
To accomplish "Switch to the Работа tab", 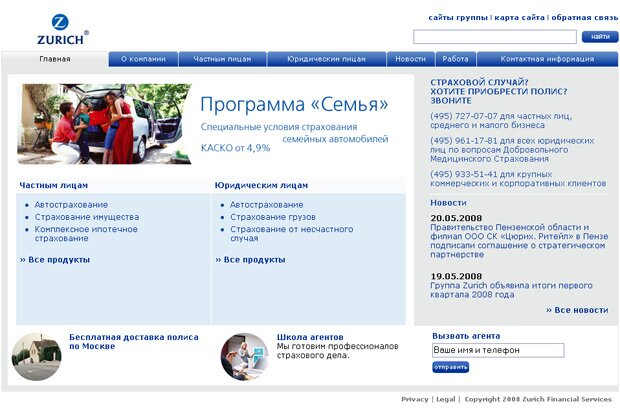I will tap(455, 59).
